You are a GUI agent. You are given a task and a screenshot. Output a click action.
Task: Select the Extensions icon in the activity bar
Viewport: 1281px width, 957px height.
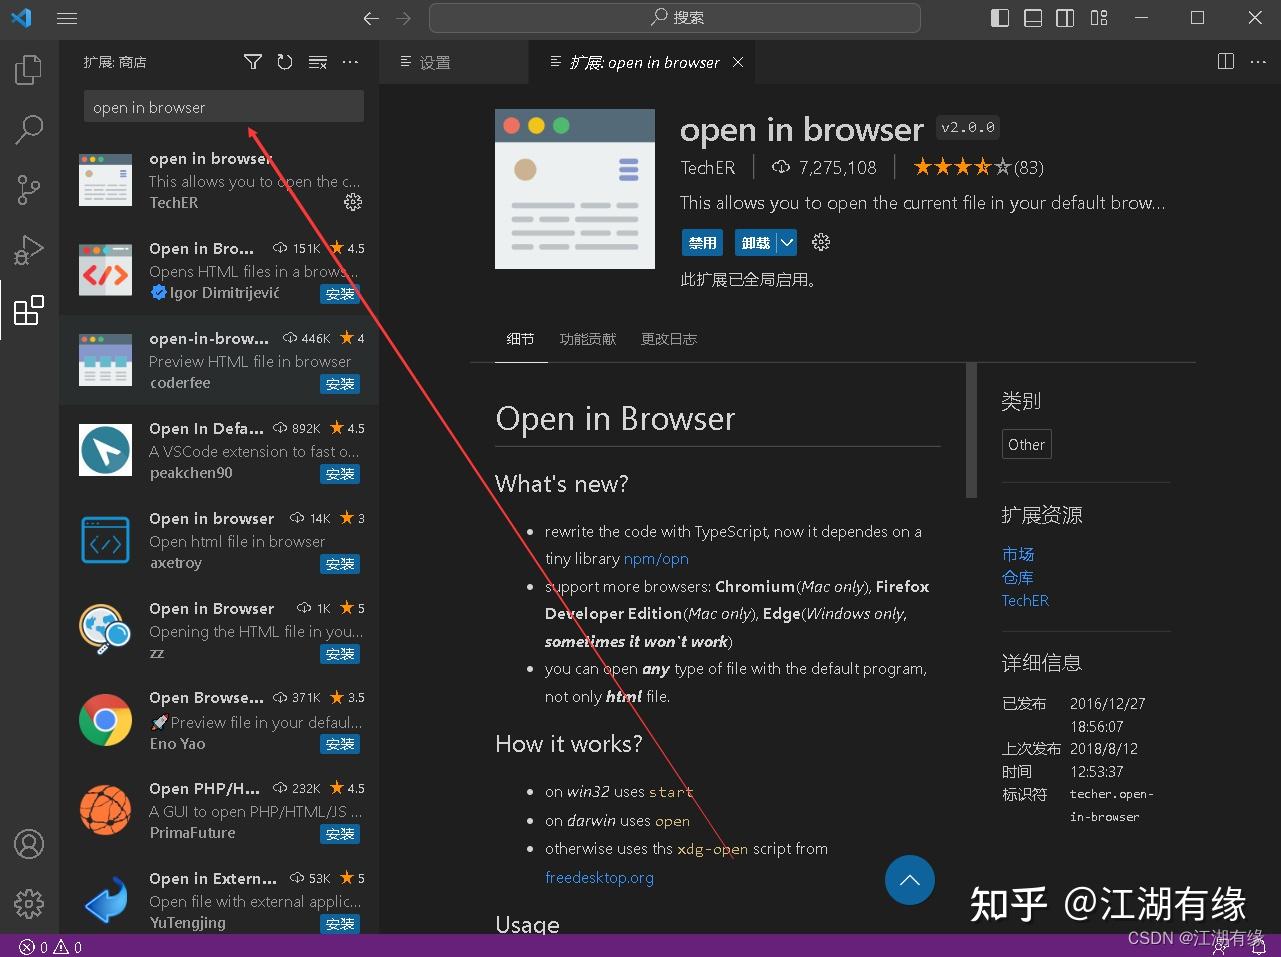[x=28, y=310]
